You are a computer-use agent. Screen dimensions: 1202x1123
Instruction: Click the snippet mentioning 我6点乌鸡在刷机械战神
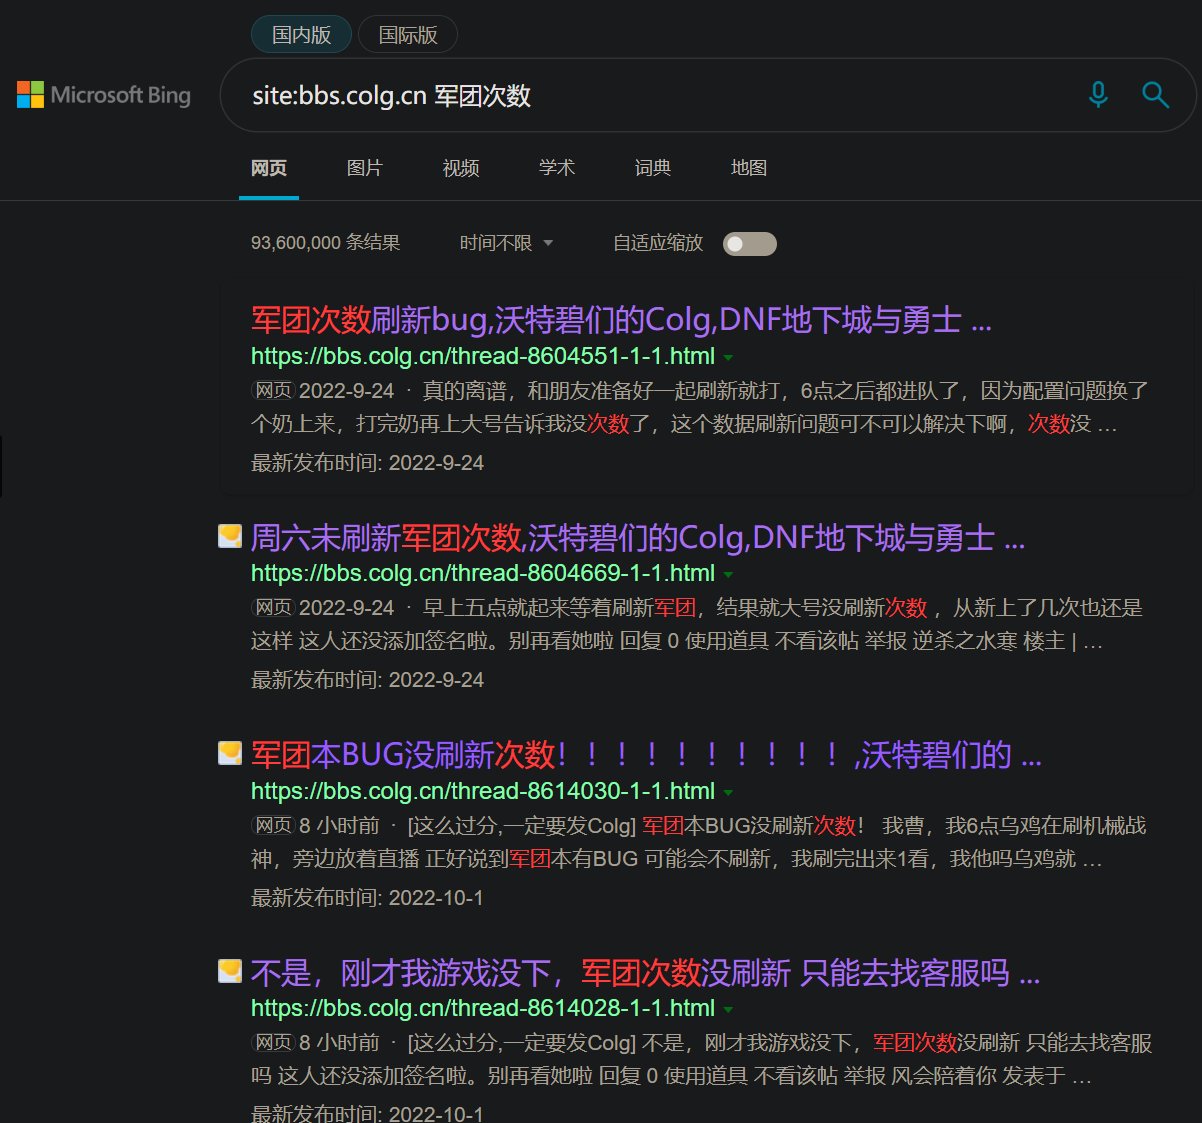click(x=699, y=842)
